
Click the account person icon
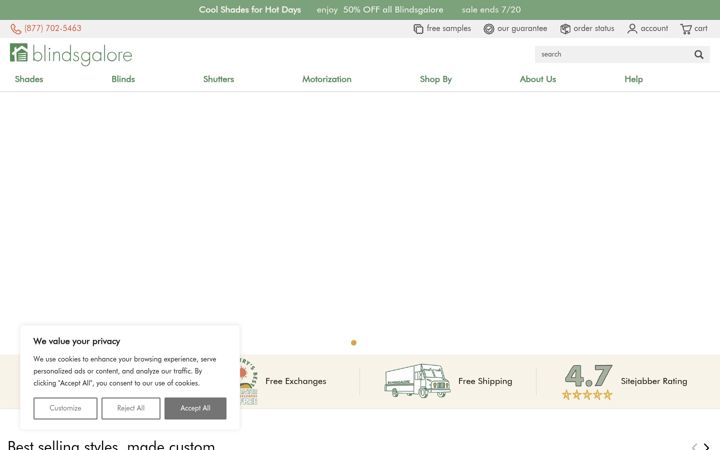click(632, 29)
